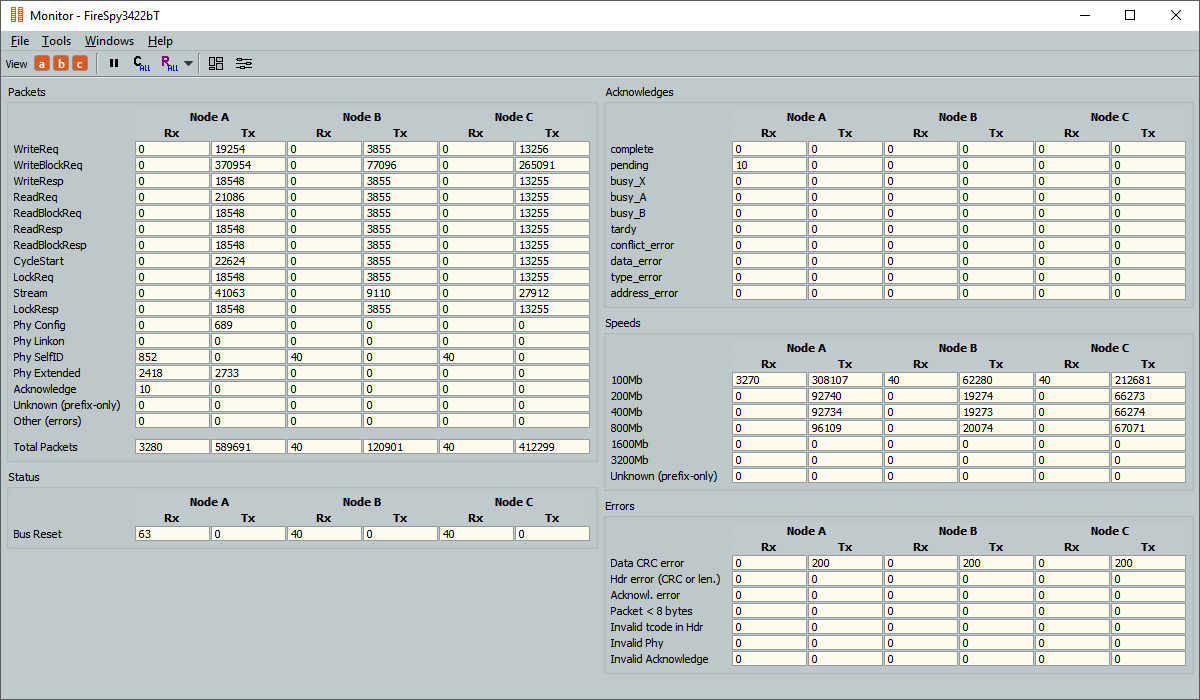Click Node B Tx 400Mb speed value 19273

(997, 412)
